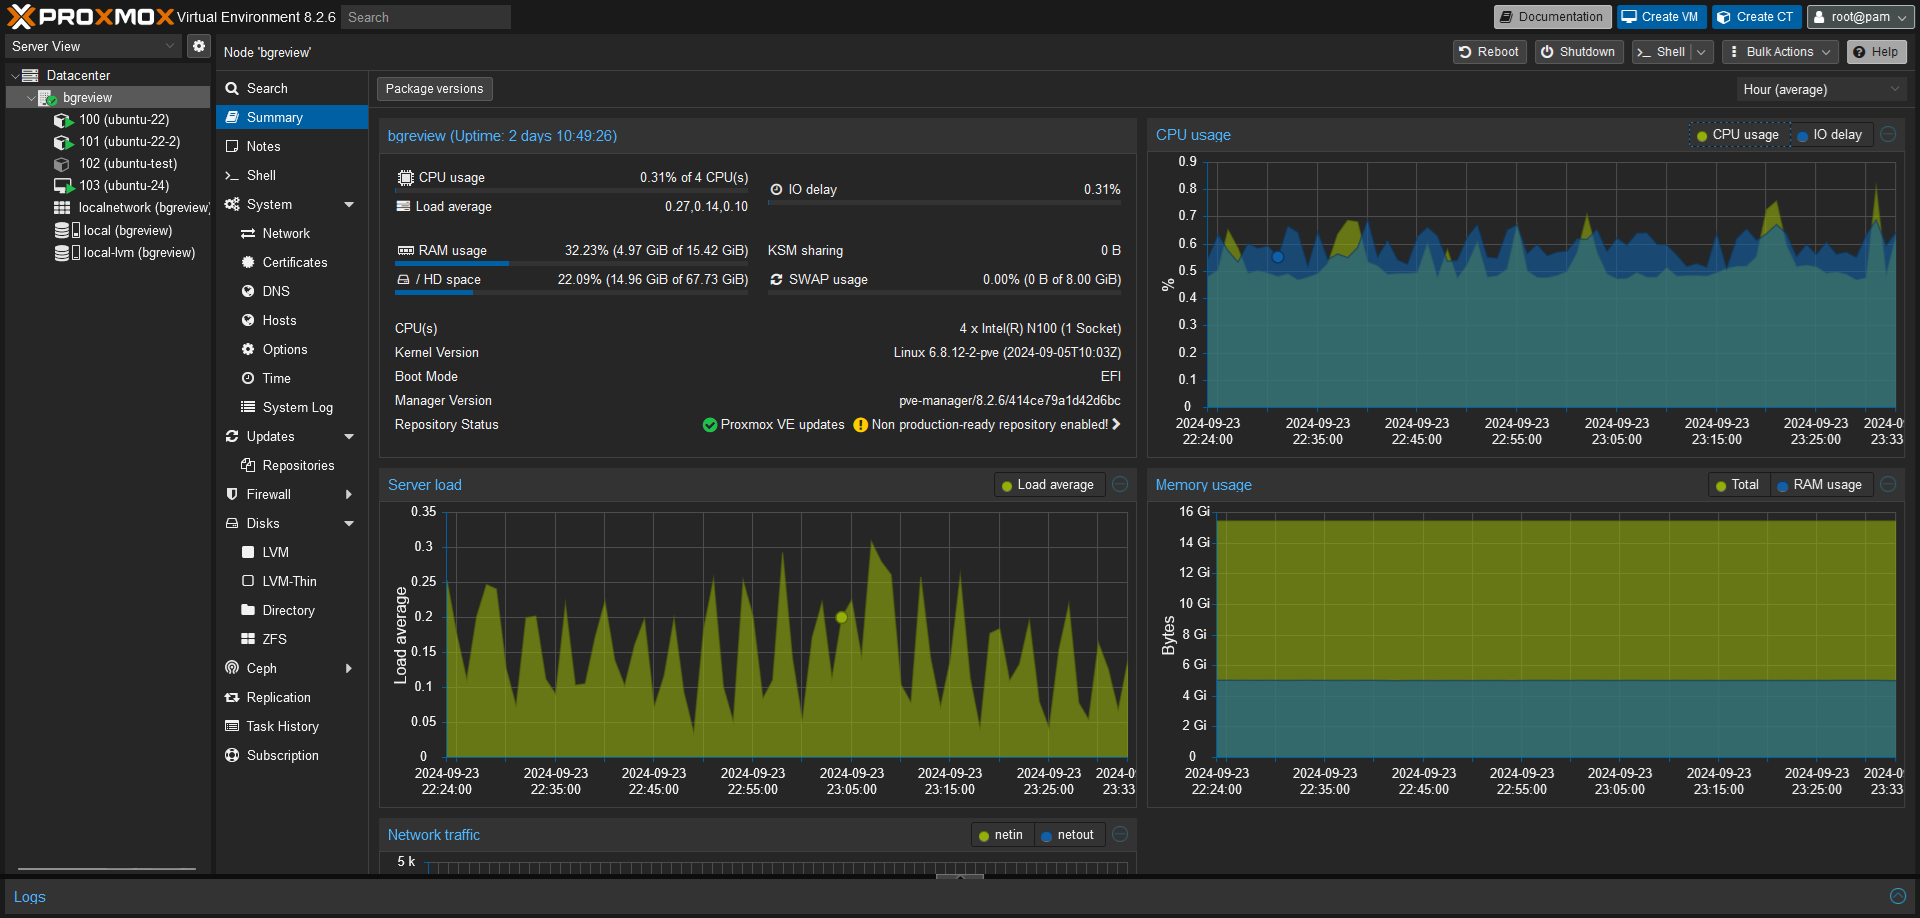The image size is (1920, 918).
Task: Open the node Shell menu item
Action: [x=292, y=175]
